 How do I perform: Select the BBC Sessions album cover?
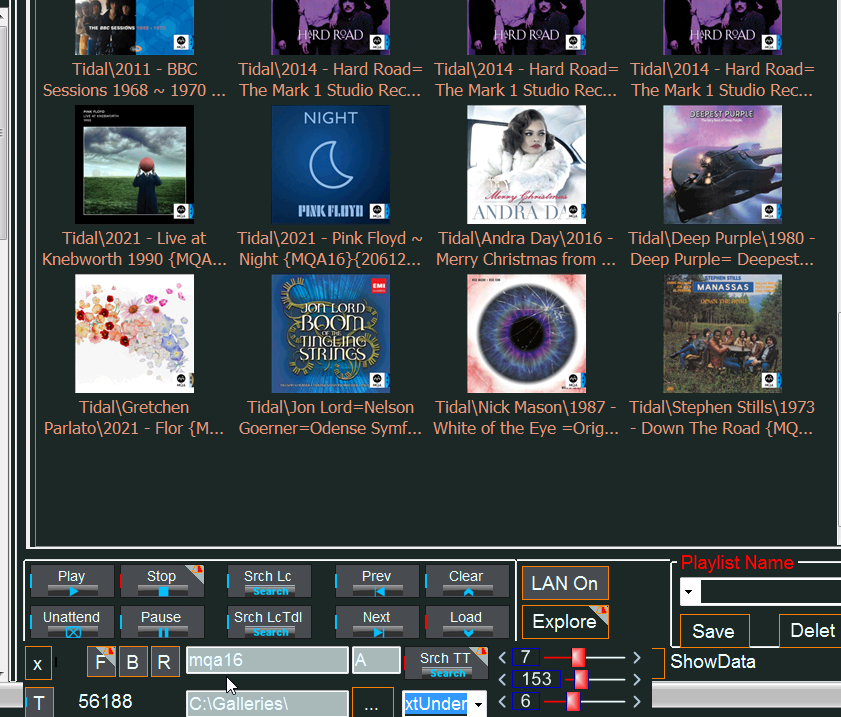click(135, 27)
